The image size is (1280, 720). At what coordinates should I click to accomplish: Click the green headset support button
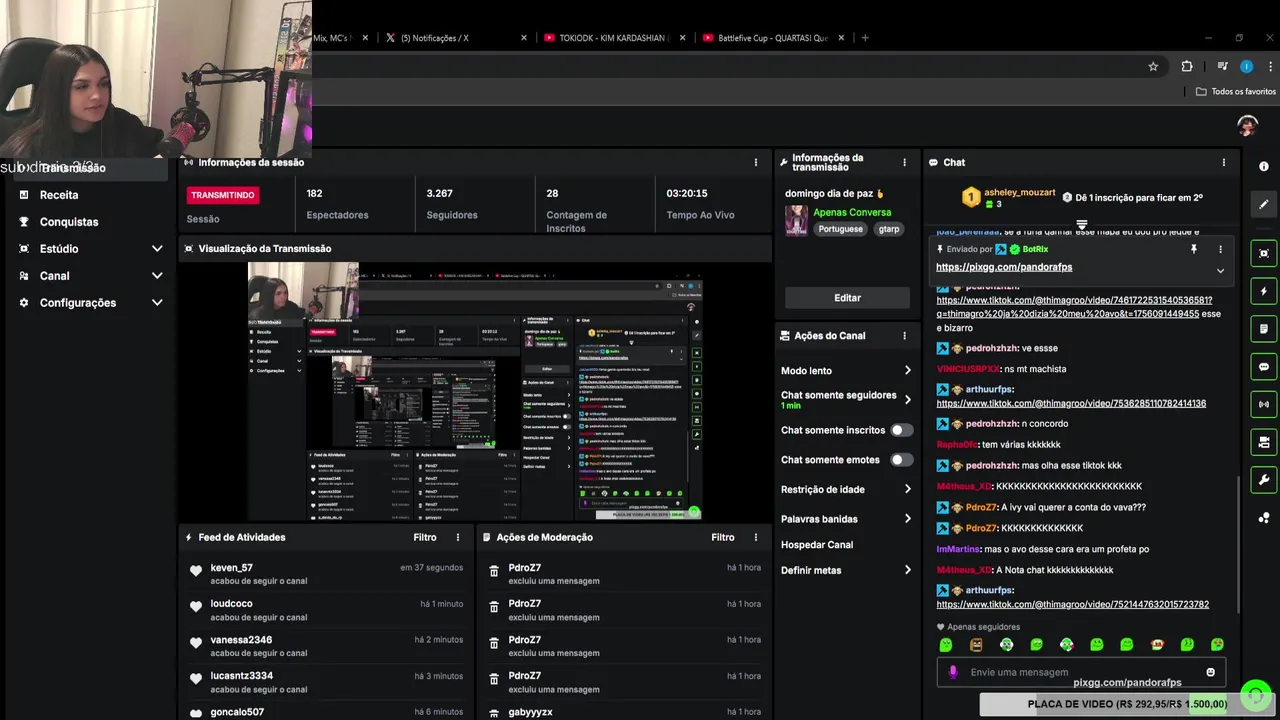[1255, 694]
